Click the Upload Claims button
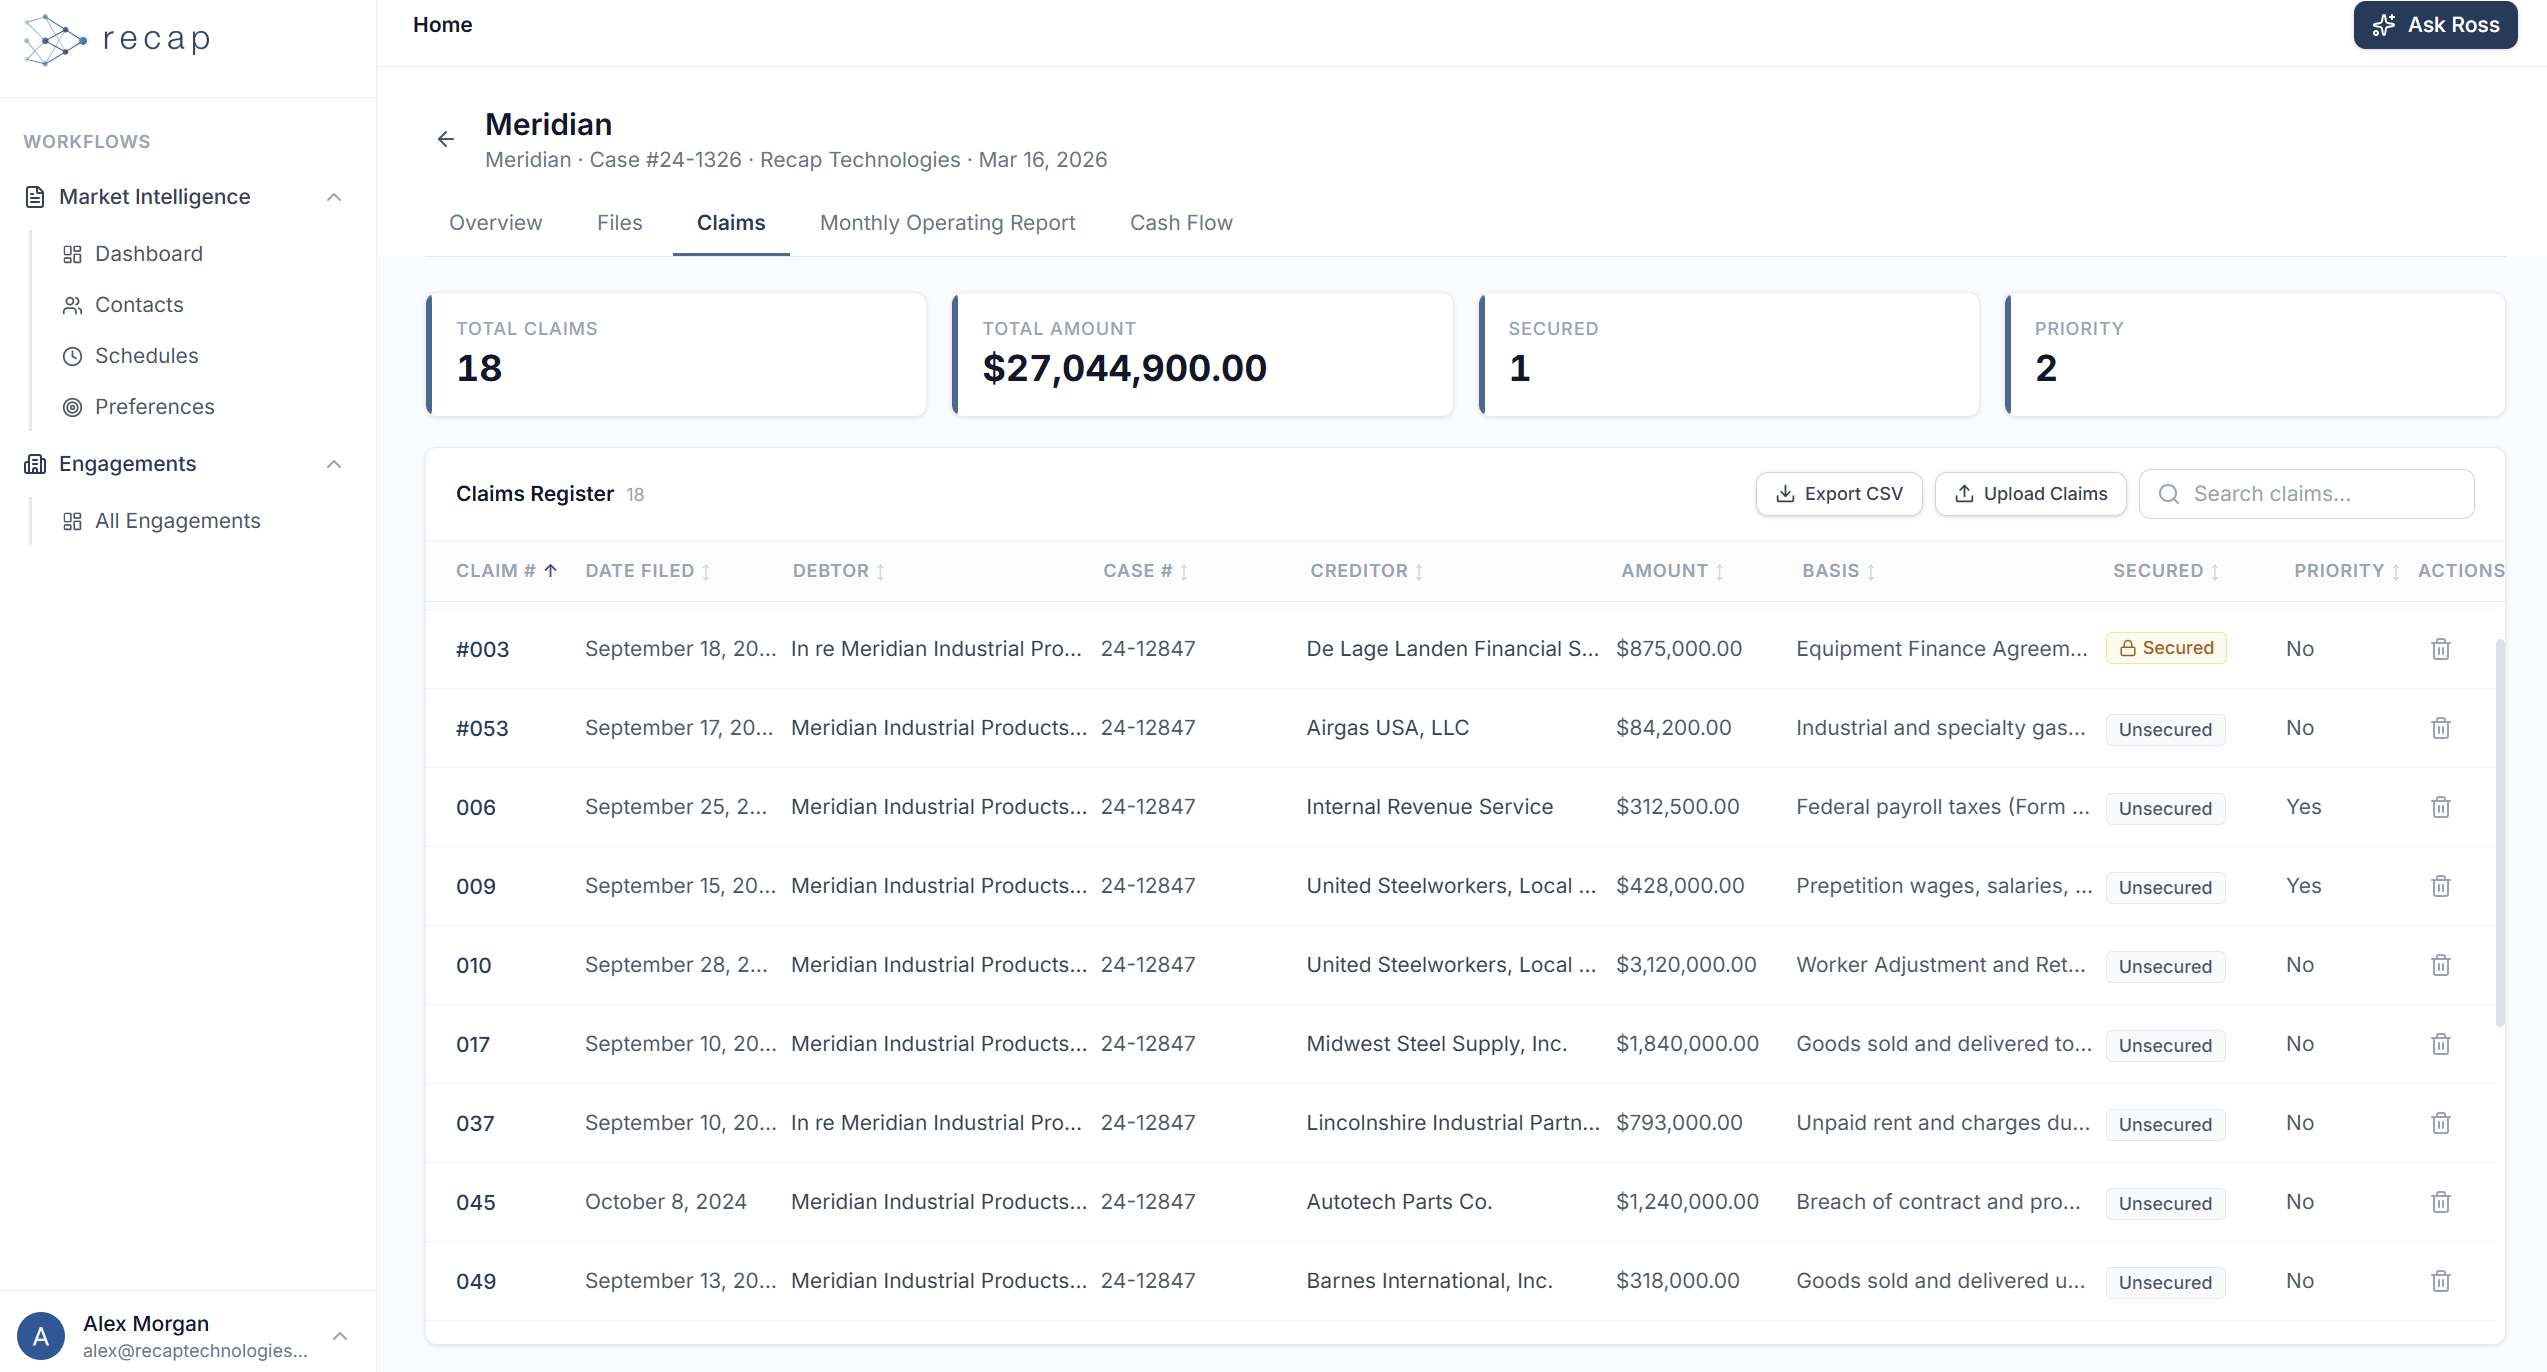The height and width of the screenshot is (1372, 2547). tap(2030, 493)
